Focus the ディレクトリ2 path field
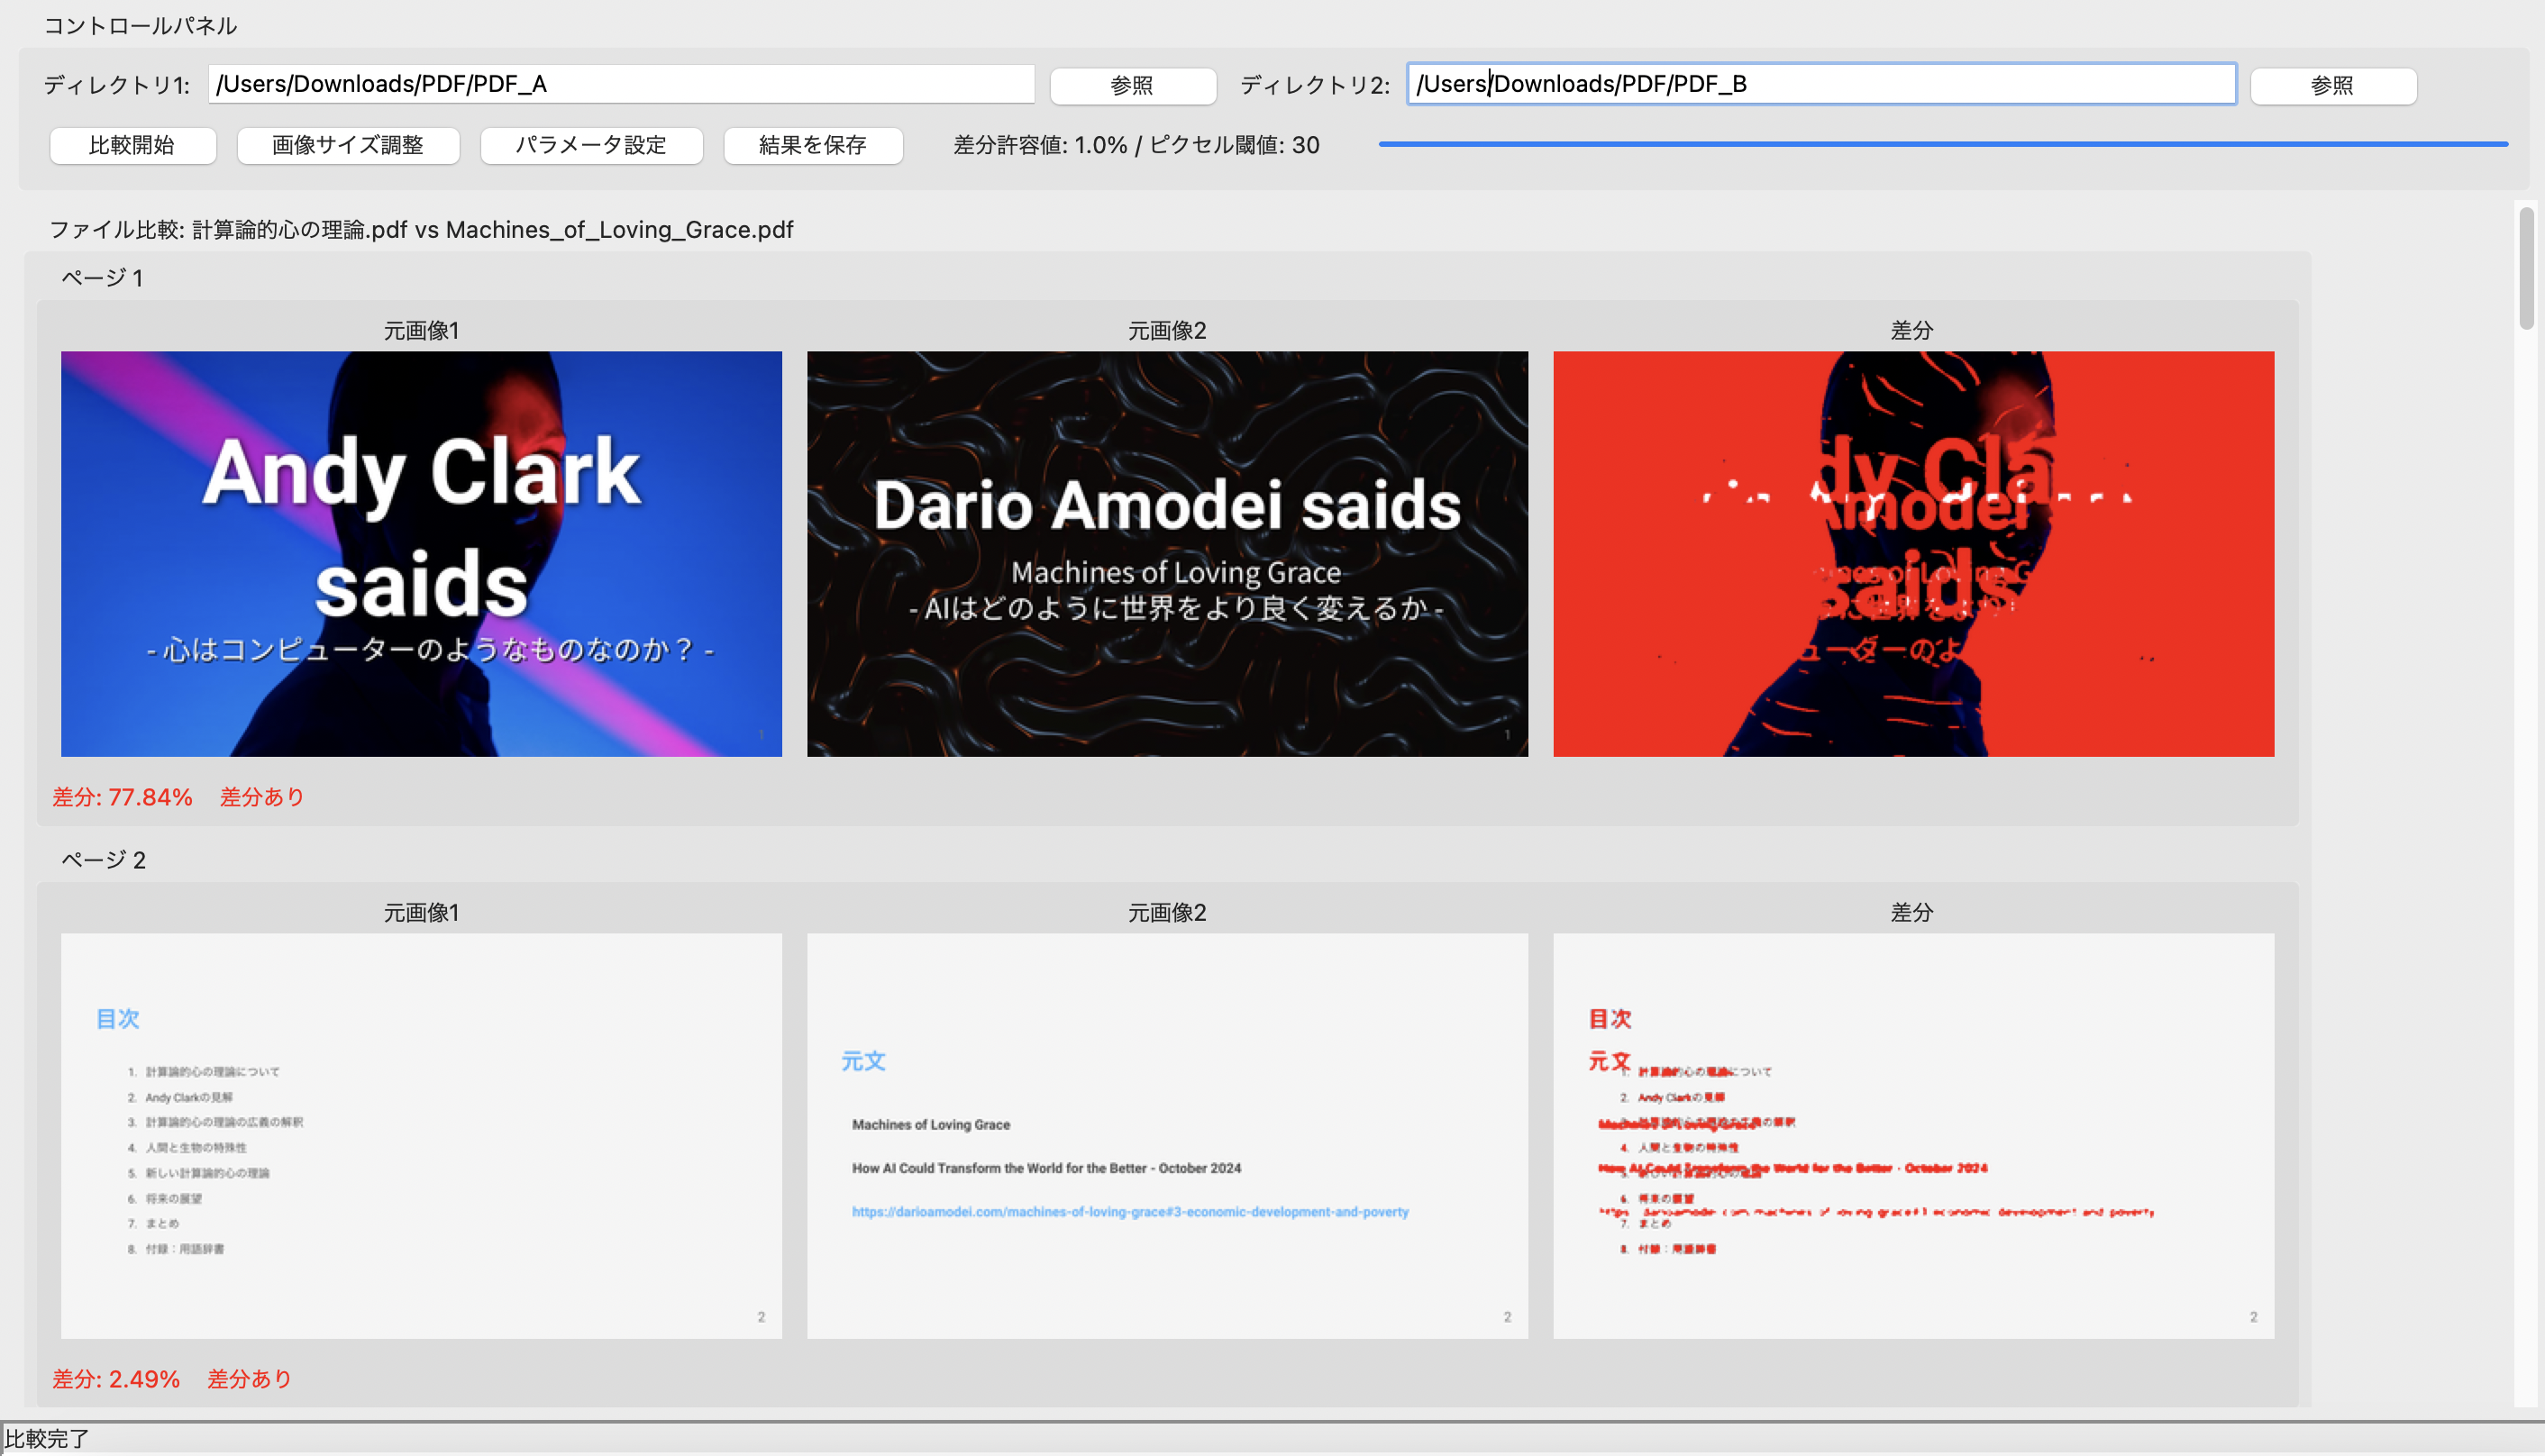The image size is (2545, 1456). [1820, 84]
